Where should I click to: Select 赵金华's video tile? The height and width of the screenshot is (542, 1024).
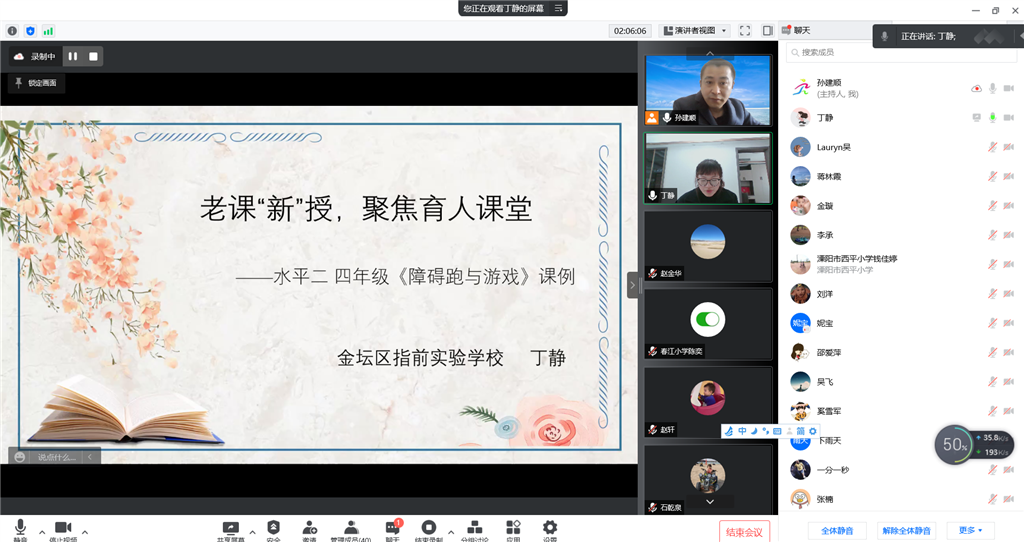click(708, 246)
